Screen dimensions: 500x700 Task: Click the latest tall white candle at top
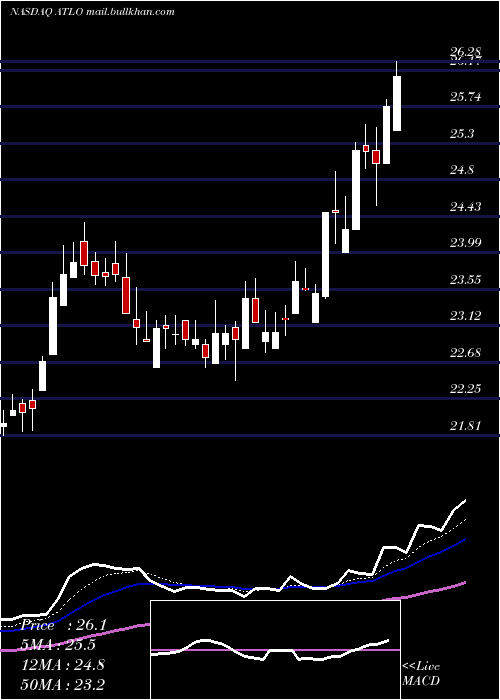396,103
